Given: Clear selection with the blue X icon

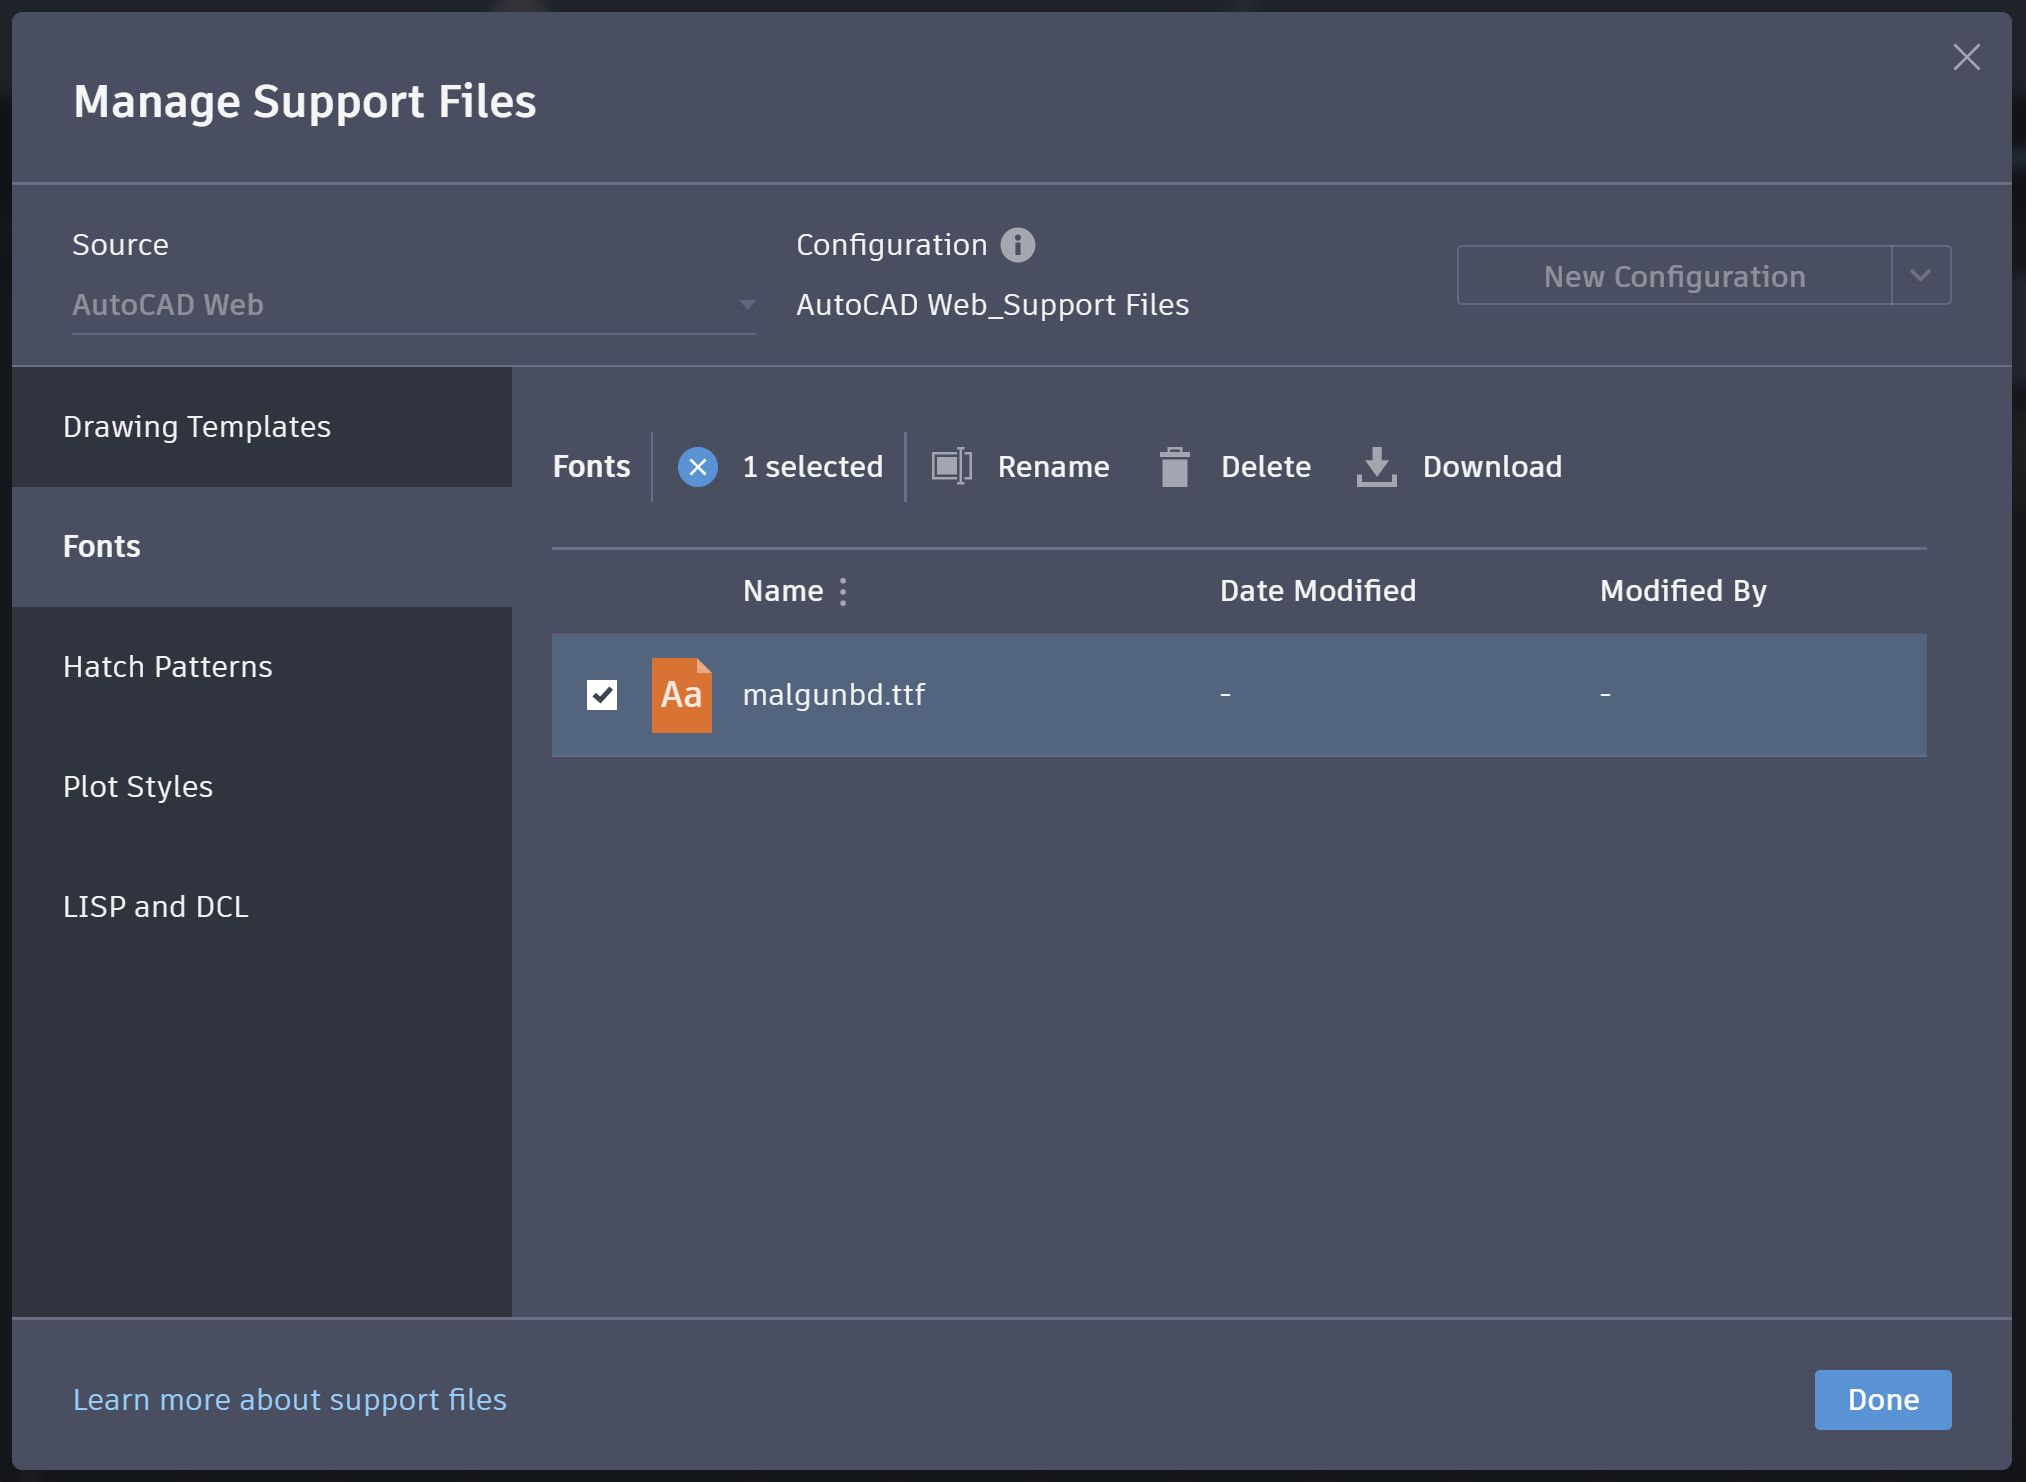Looking at the screenshot, I should tap(697, 467).
